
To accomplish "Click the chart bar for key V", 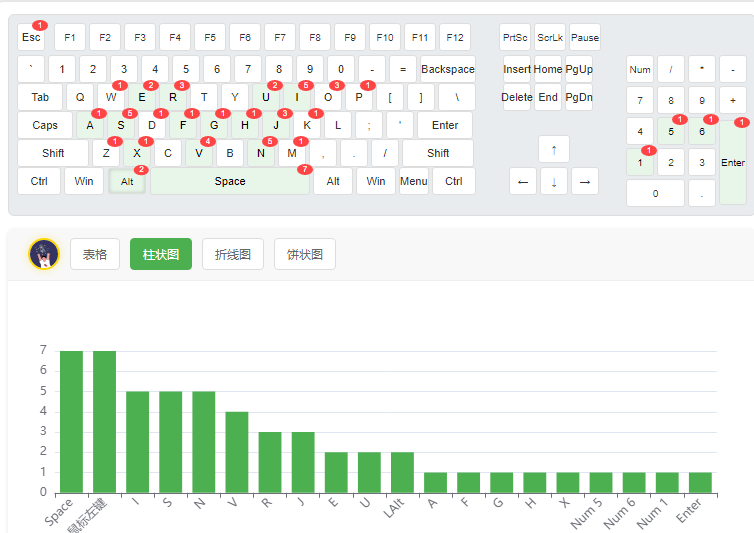I will [237, 452].
